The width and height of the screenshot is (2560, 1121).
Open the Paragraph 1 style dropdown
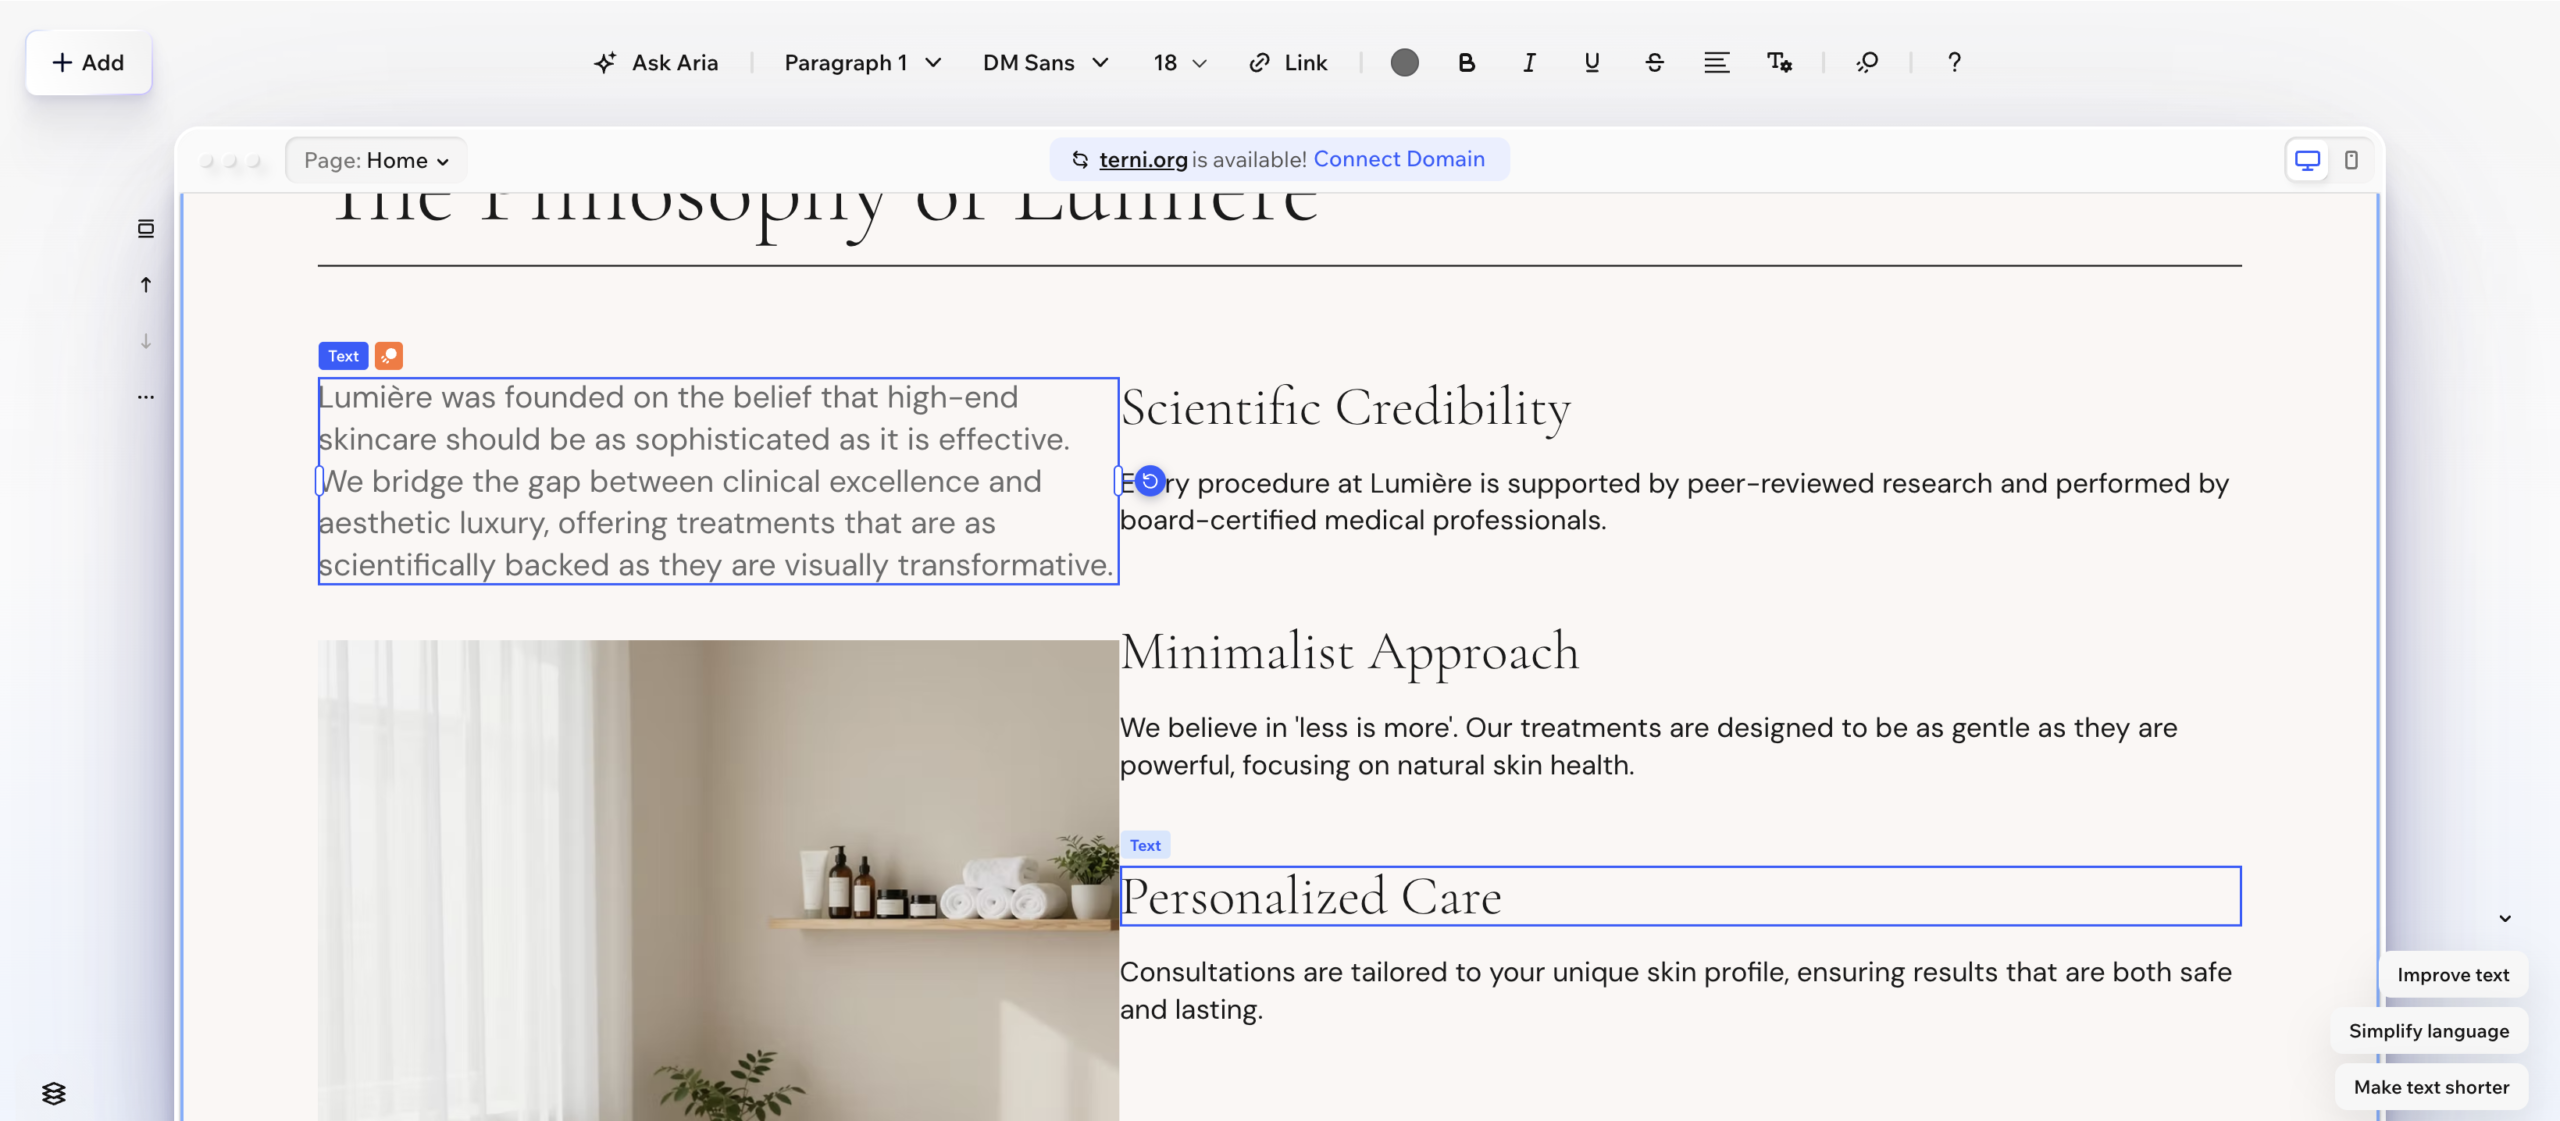pyautogui.click(x=862, y=63)
